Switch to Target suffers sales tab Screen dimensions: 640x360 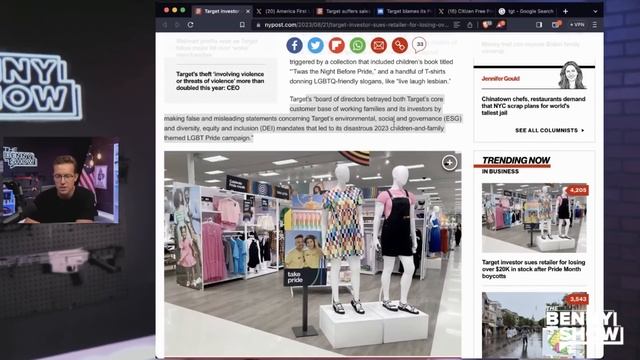tap(344, 11)
